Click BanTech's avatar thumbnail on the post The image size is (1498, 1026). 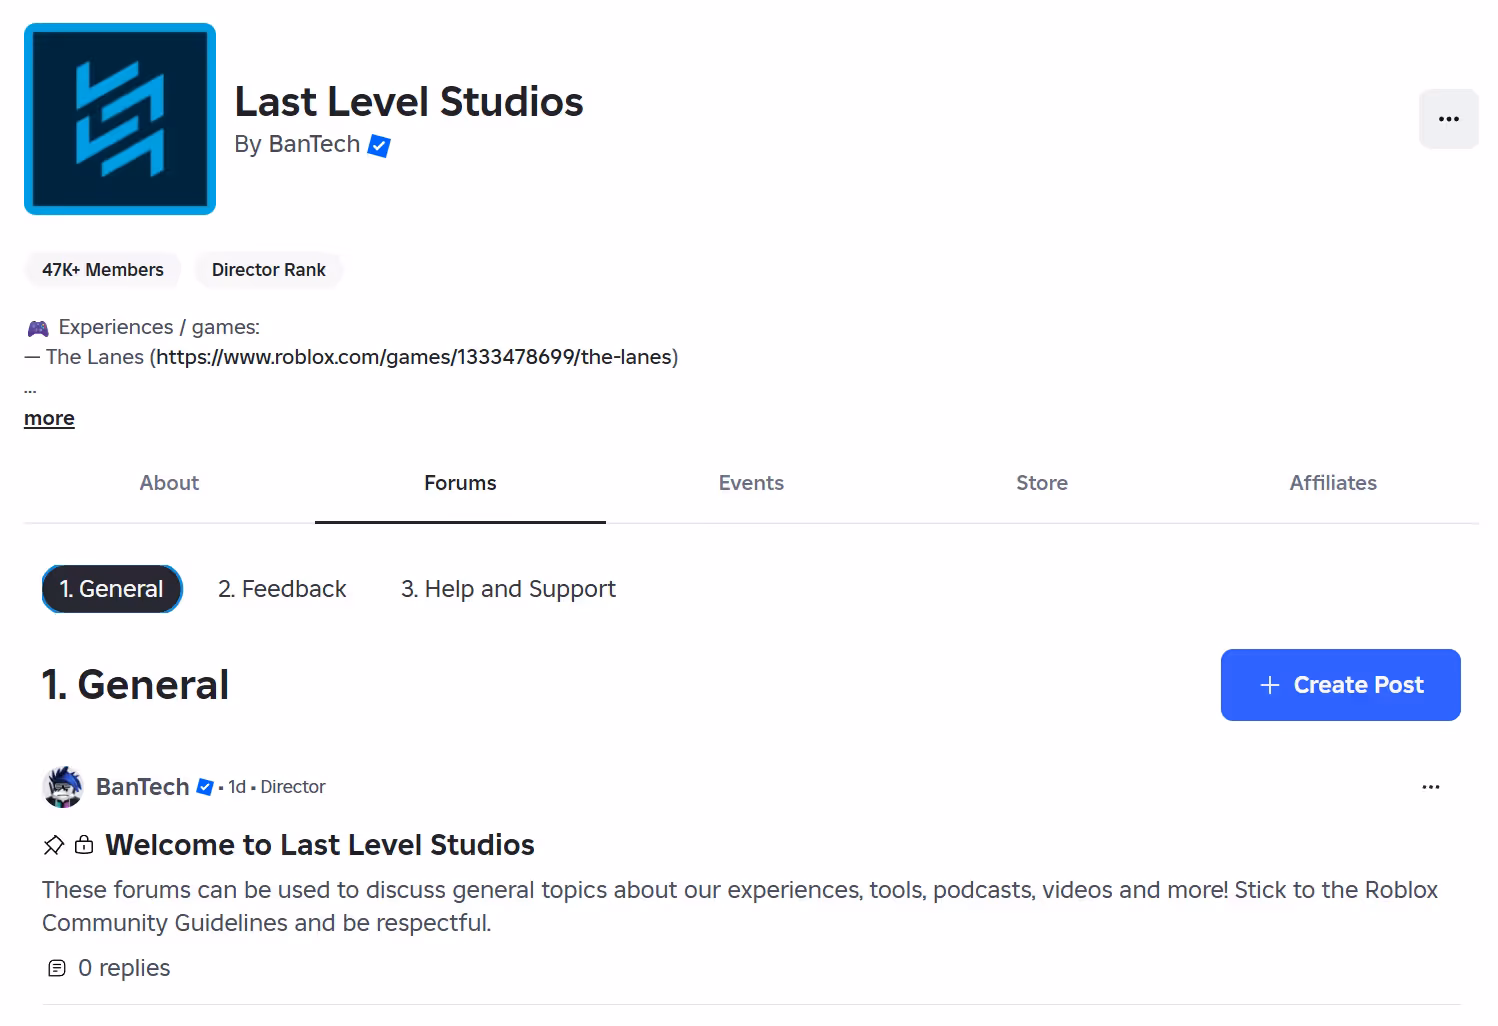(62, 787)
